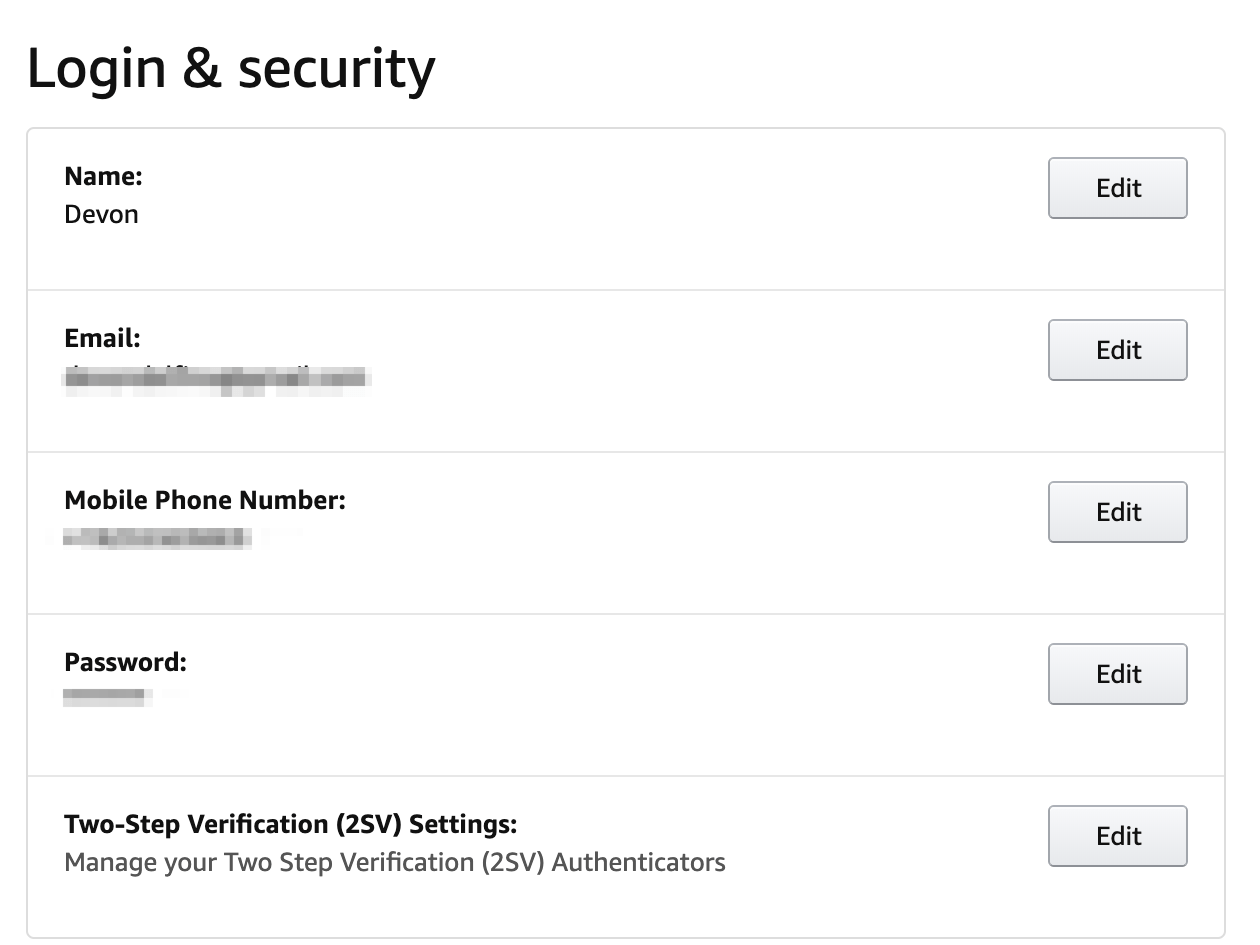The width and height of the screenshot is (1260, 945).
Task: Edit the account email address
Action: (x=1117, y=350)
